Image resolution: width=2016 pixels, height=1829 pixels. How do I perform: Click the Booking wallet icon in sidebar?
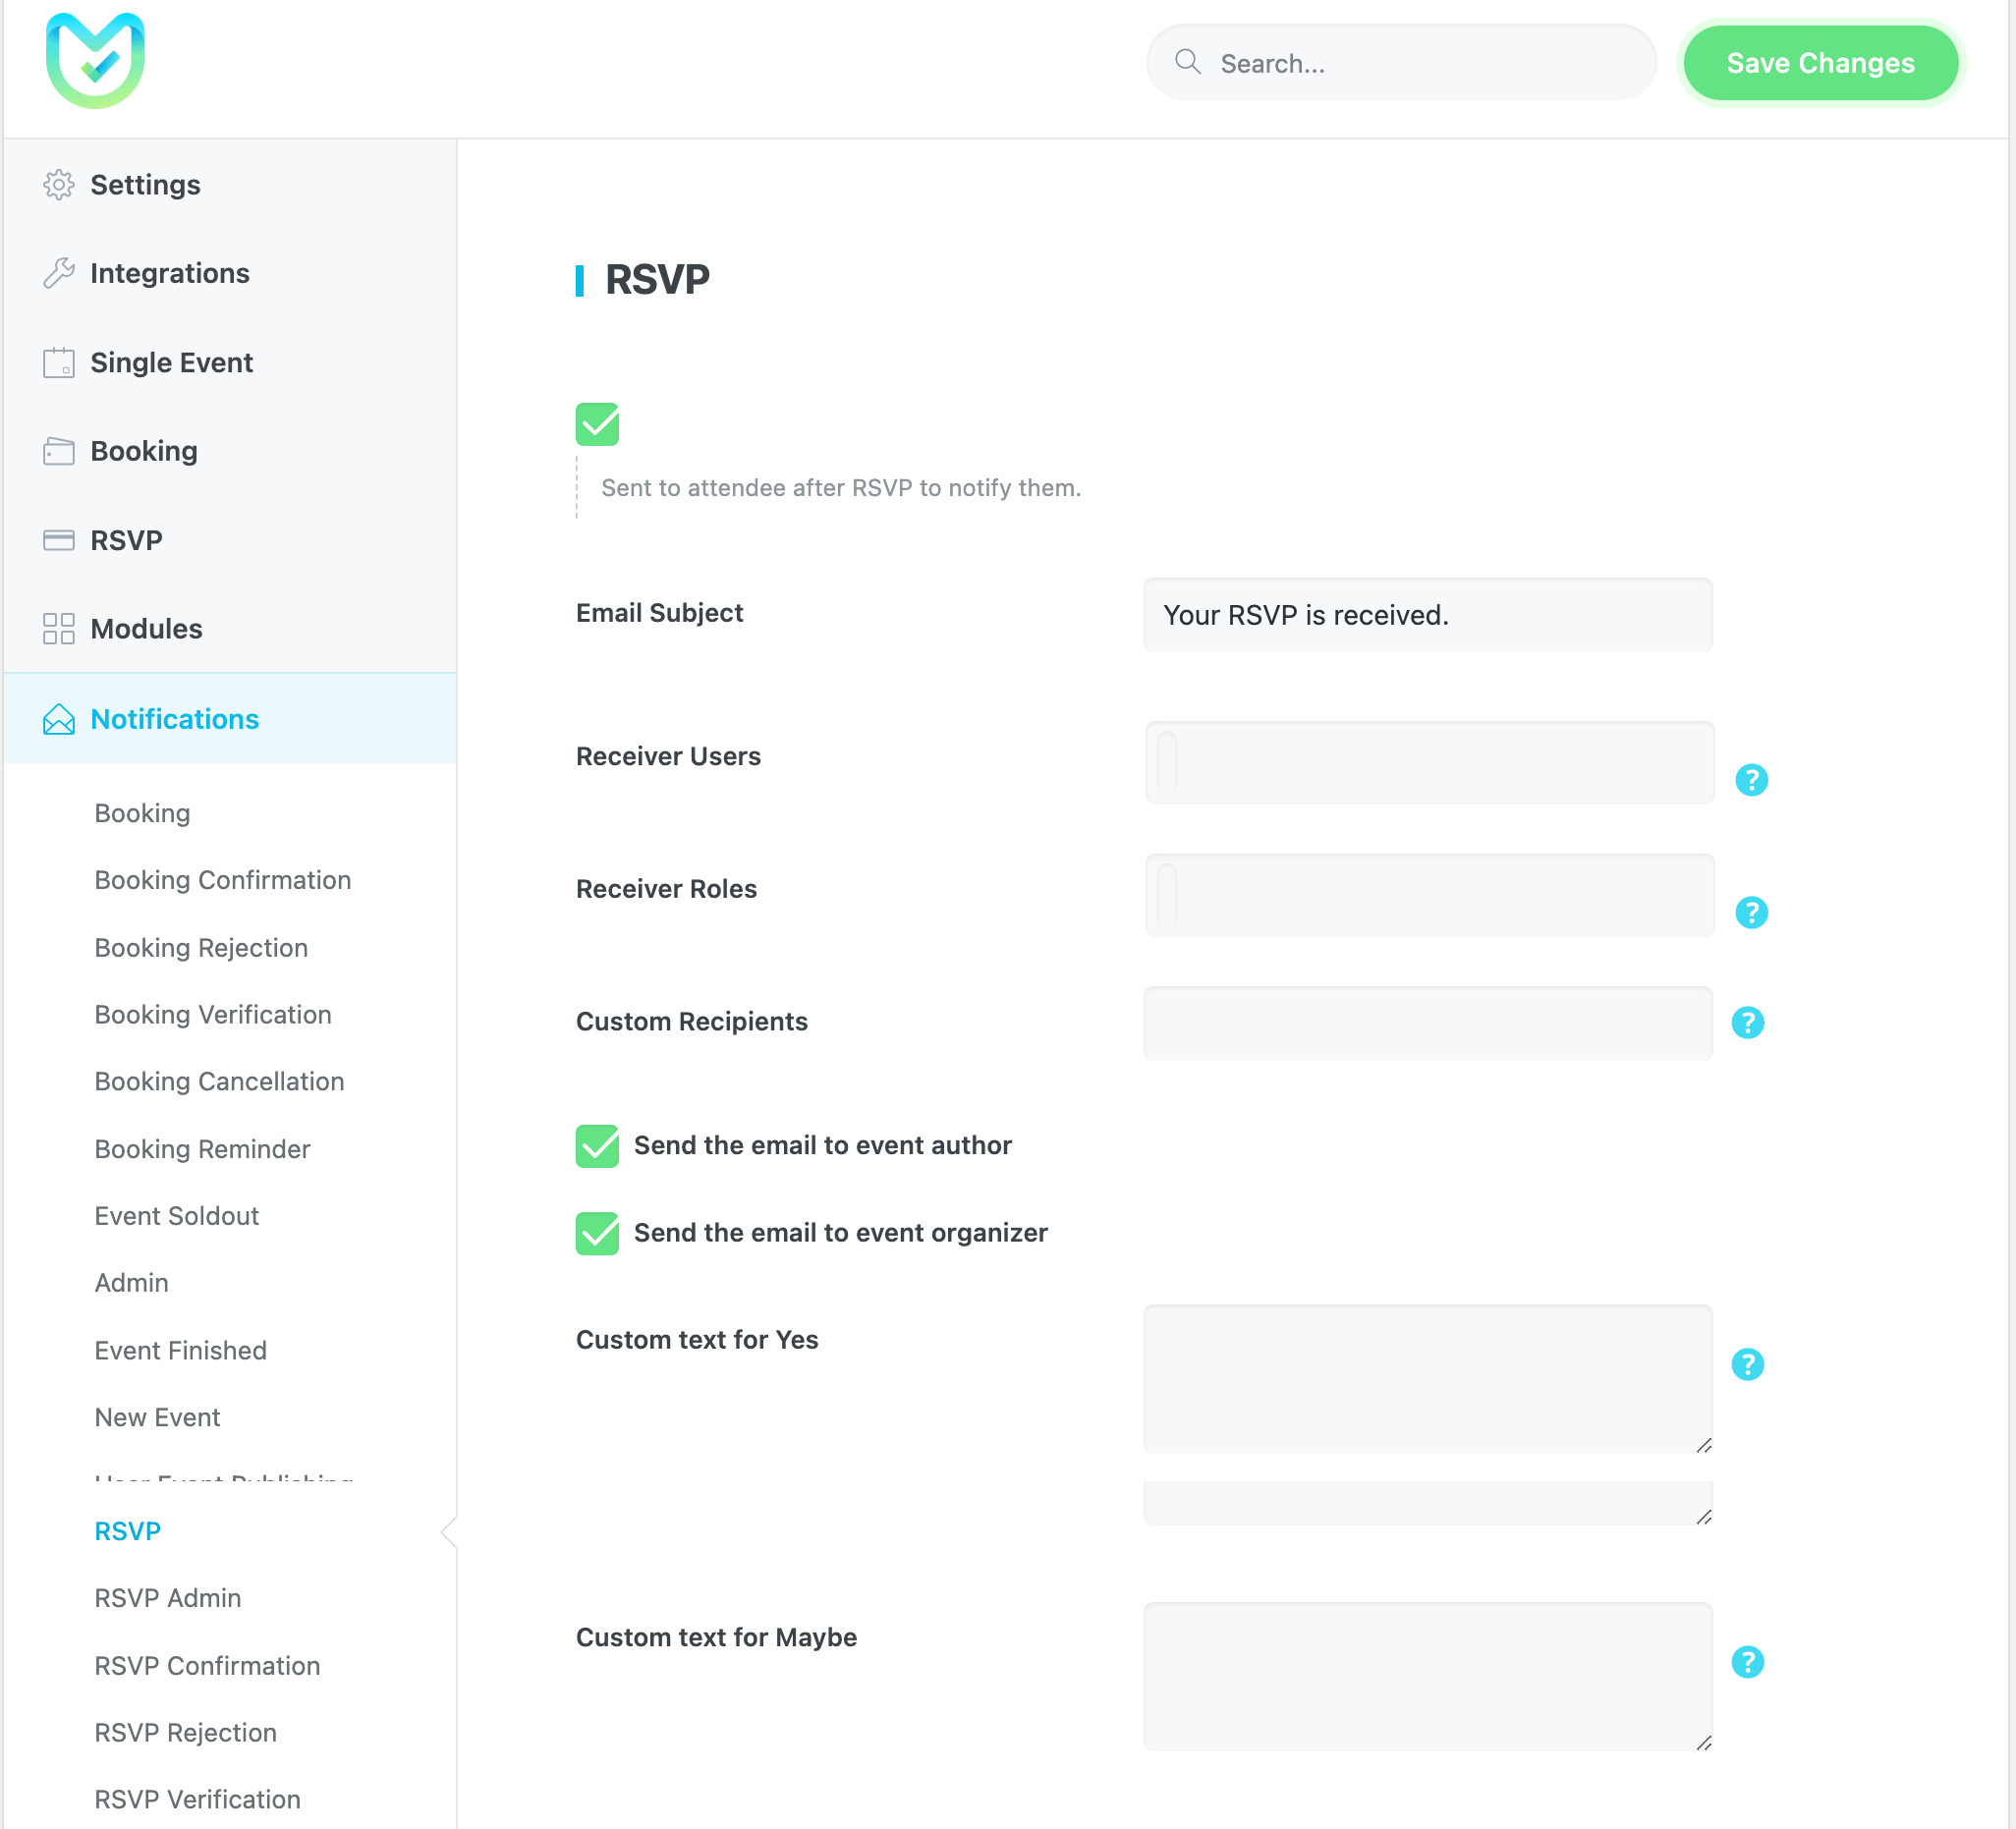coord(59,451)
